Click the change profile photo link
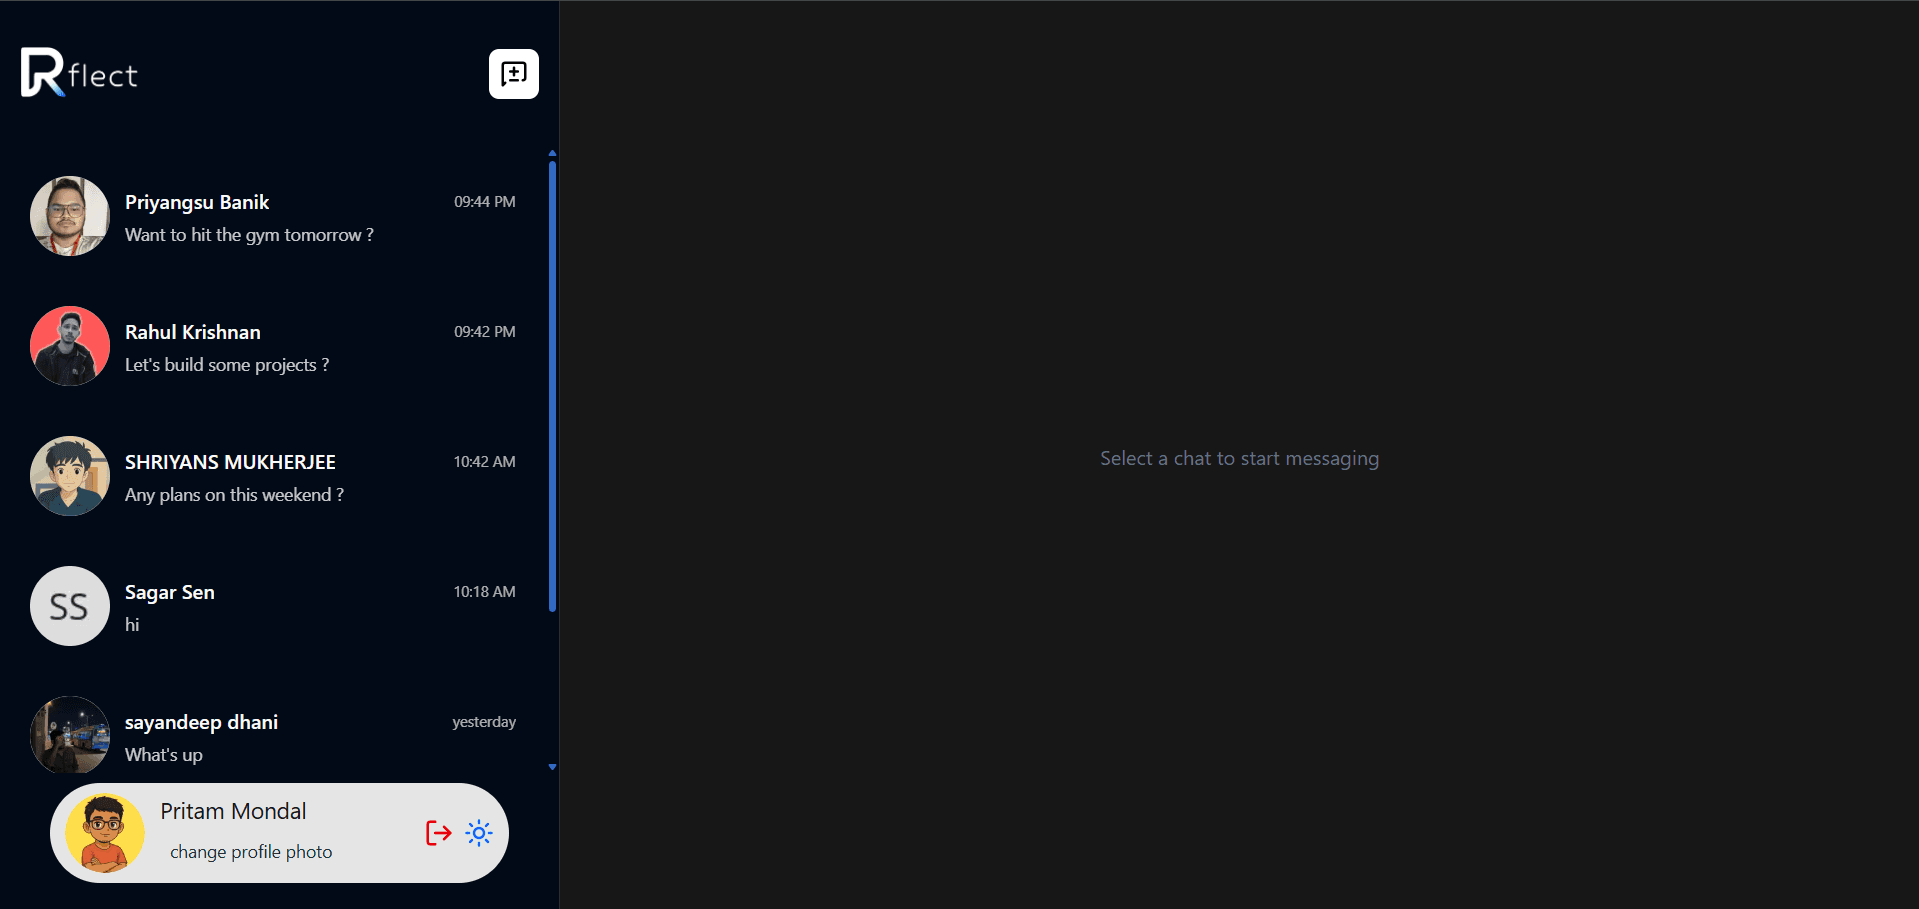 pos(250,851)
